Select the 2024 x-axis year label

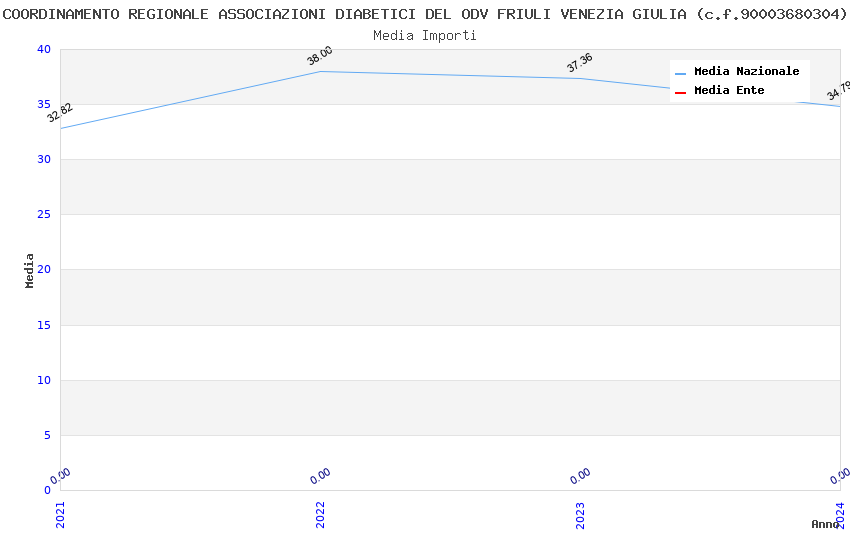(x=841, y=514)
